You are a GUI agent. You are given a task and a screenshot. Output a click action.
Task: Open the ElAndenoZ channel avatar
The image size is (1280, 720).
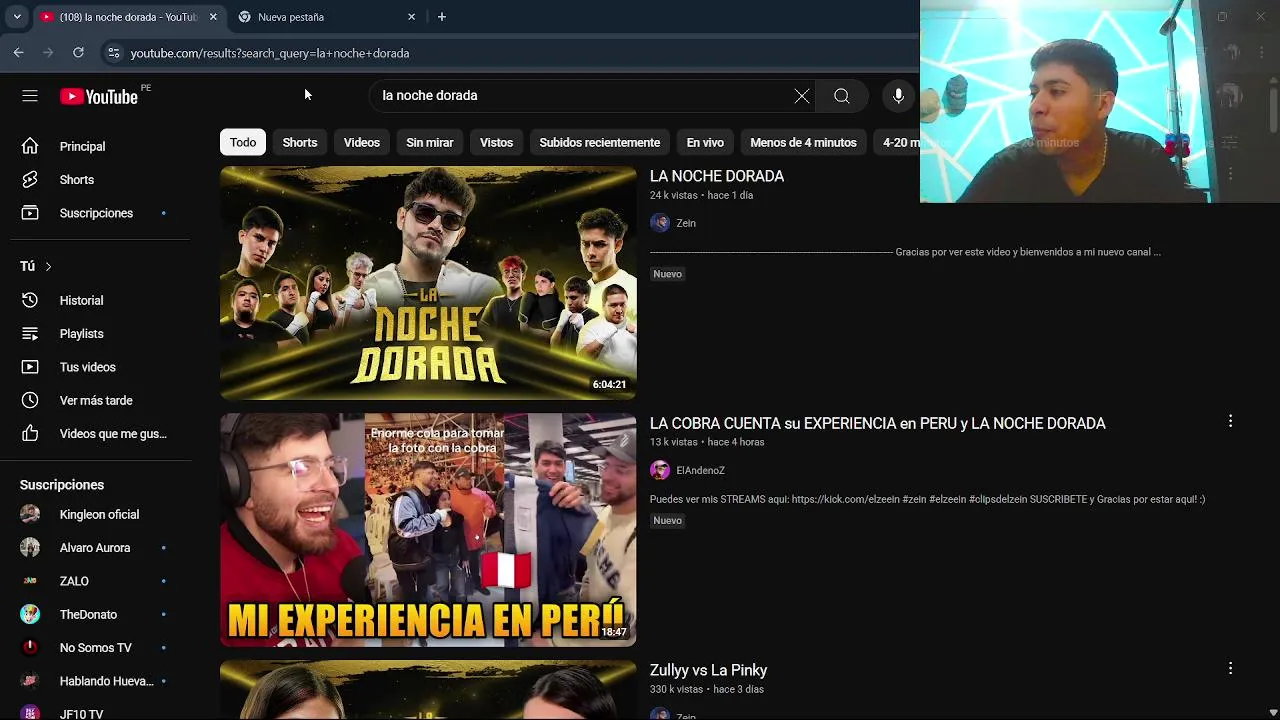pos(660,470)
